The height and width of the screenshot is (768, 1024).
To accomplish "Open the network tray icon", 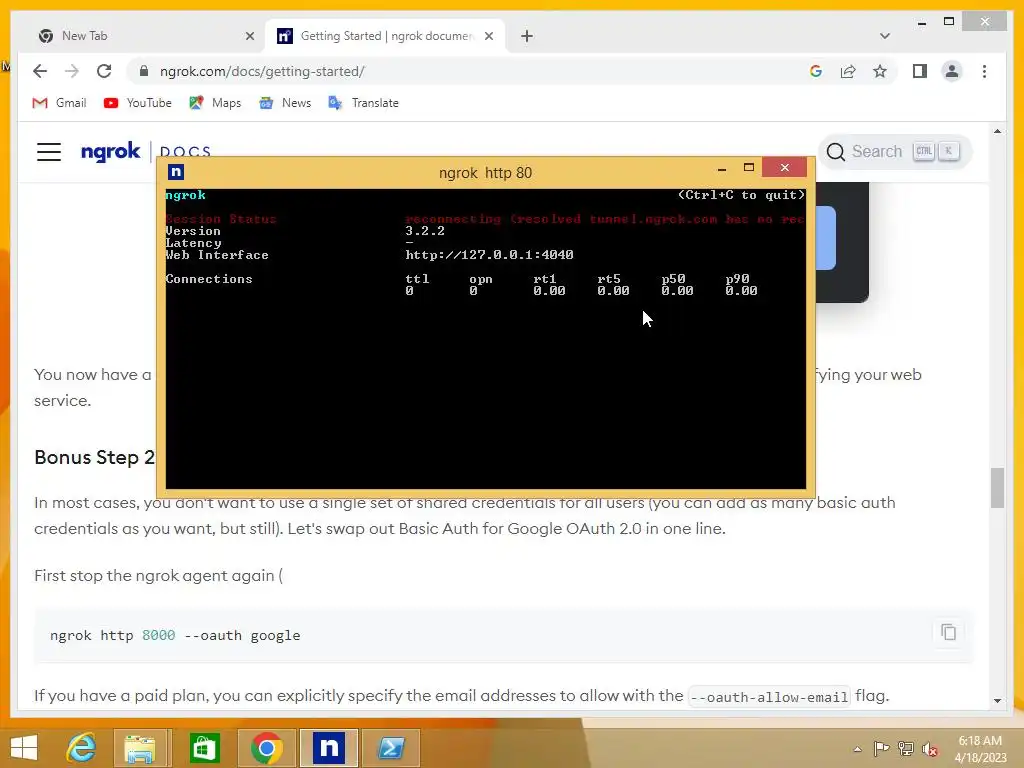I will click(x=905, y=749).
